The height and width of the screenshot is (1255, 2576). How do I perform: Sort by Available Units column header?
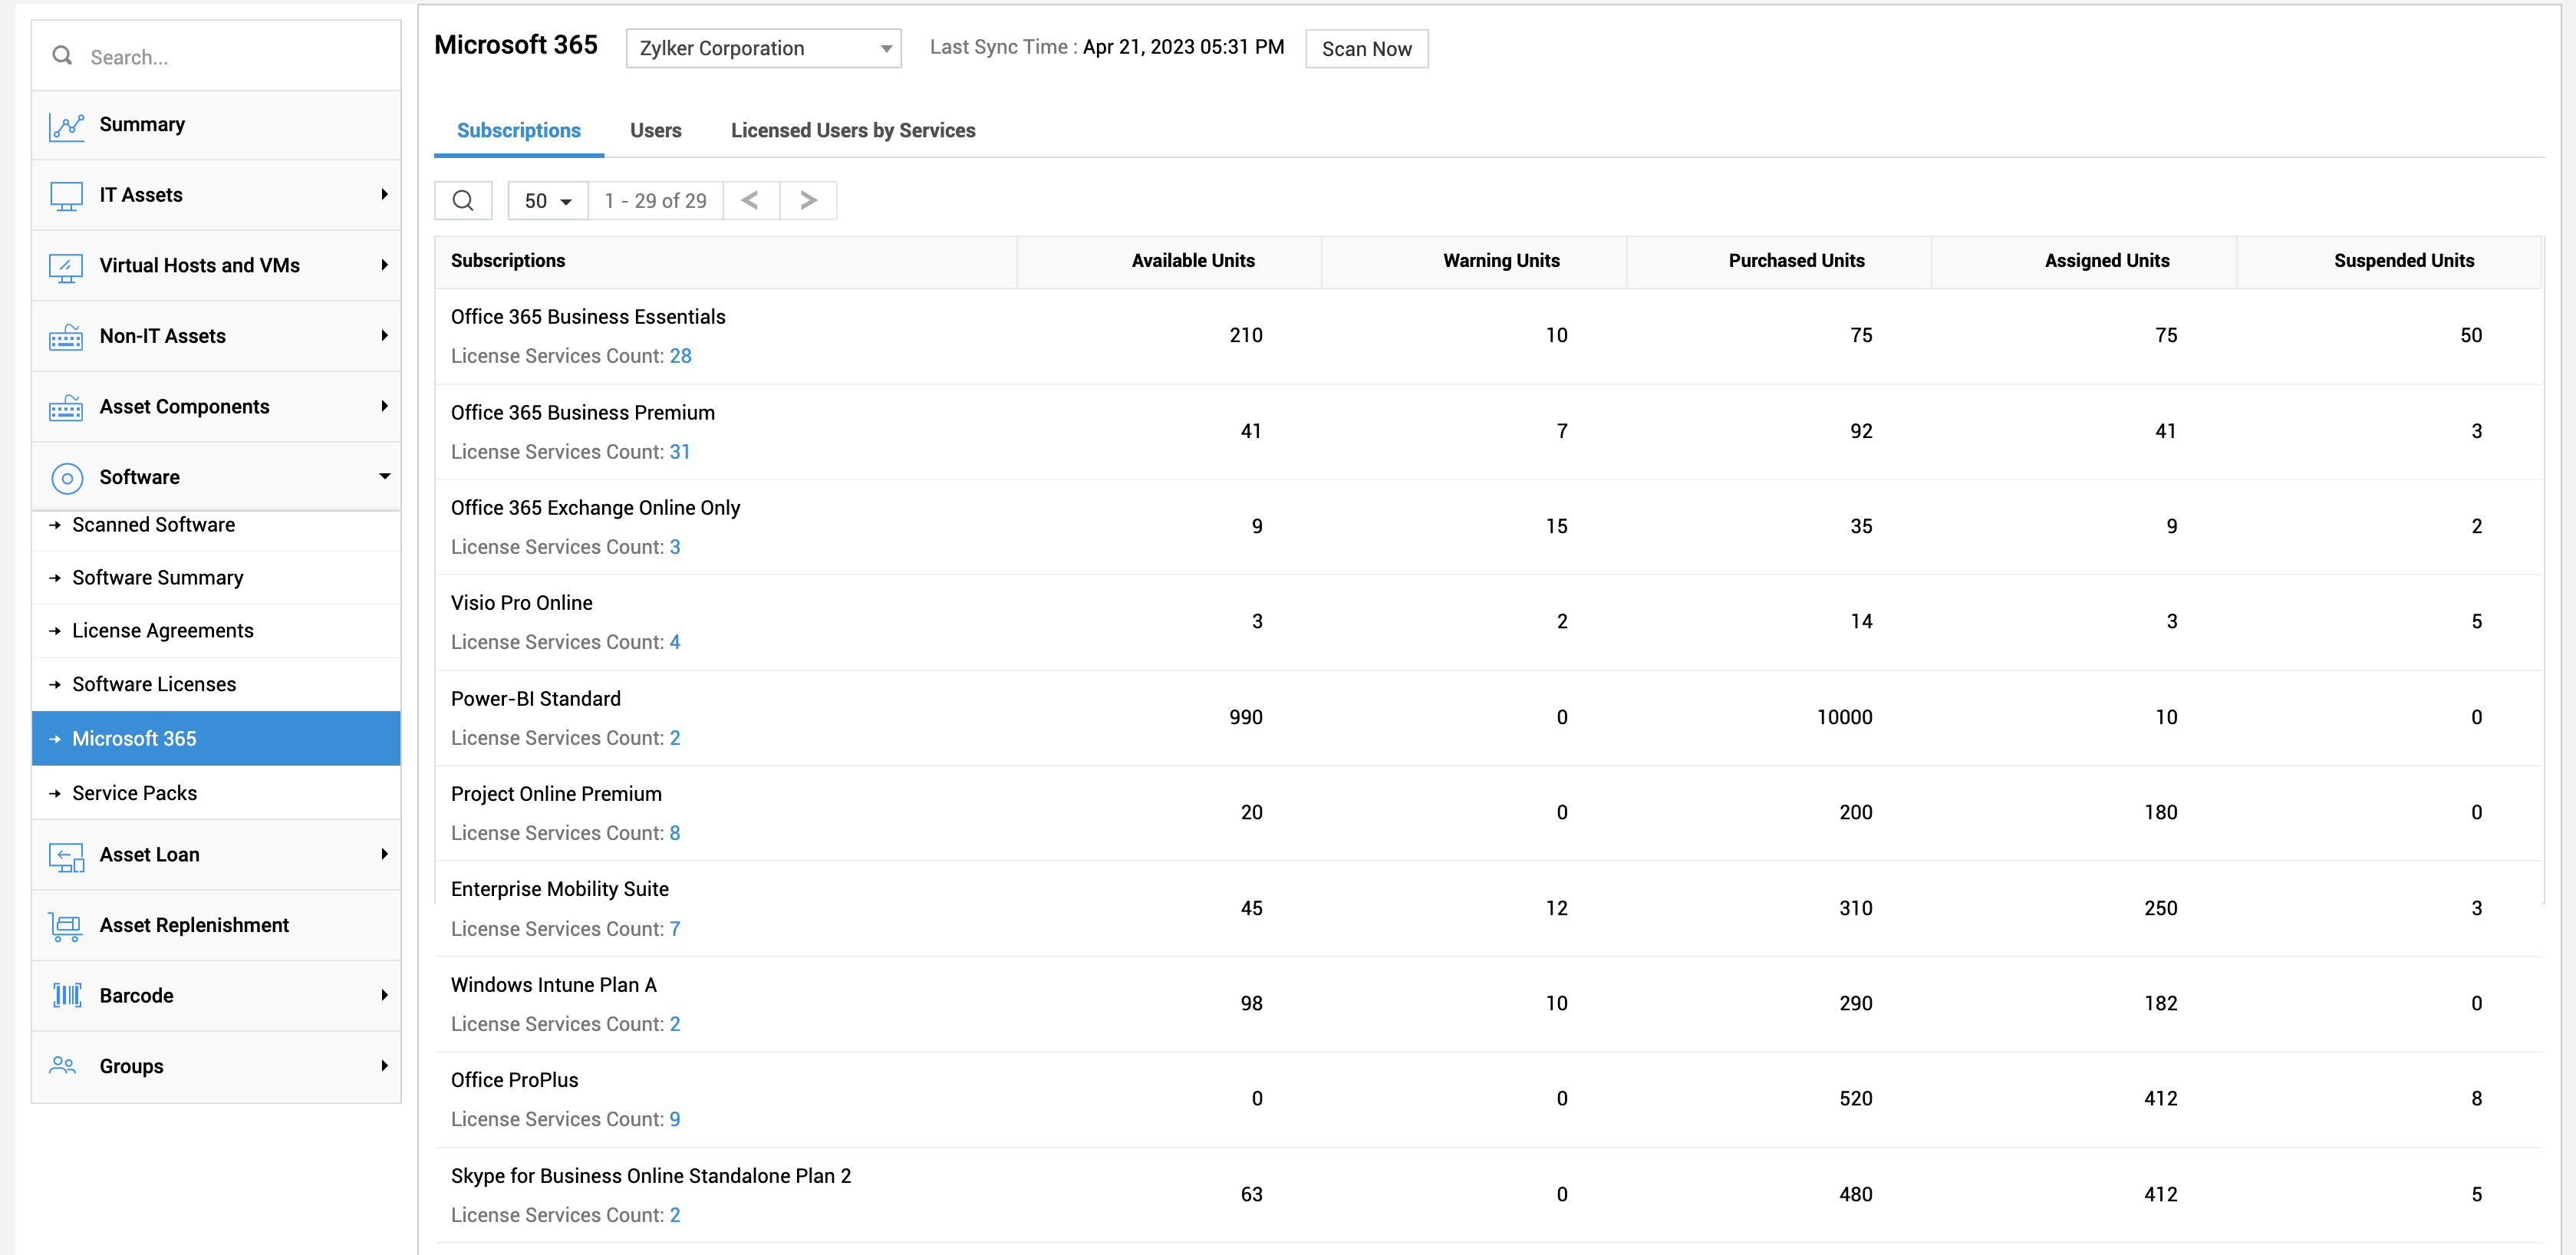(1192, 261)
